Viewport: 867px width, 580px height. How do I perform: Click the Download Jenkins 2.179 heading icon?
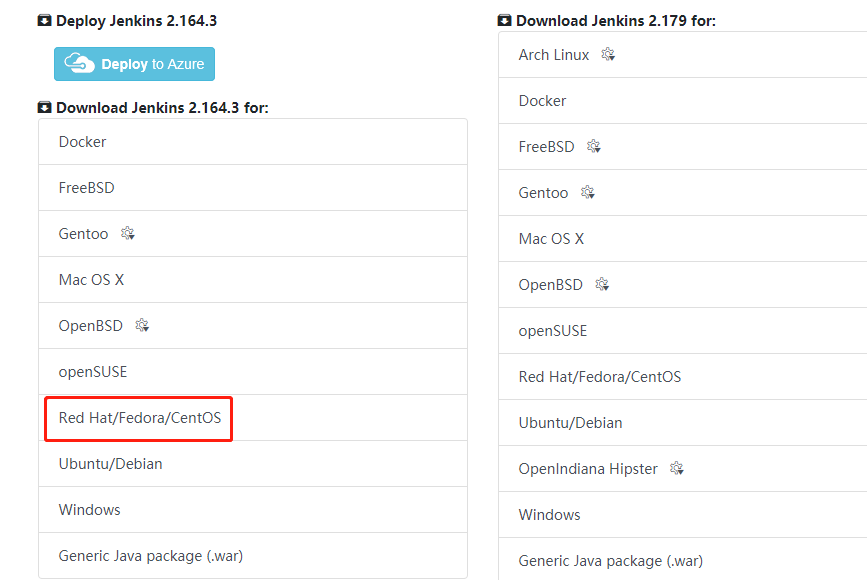(504, 21)
